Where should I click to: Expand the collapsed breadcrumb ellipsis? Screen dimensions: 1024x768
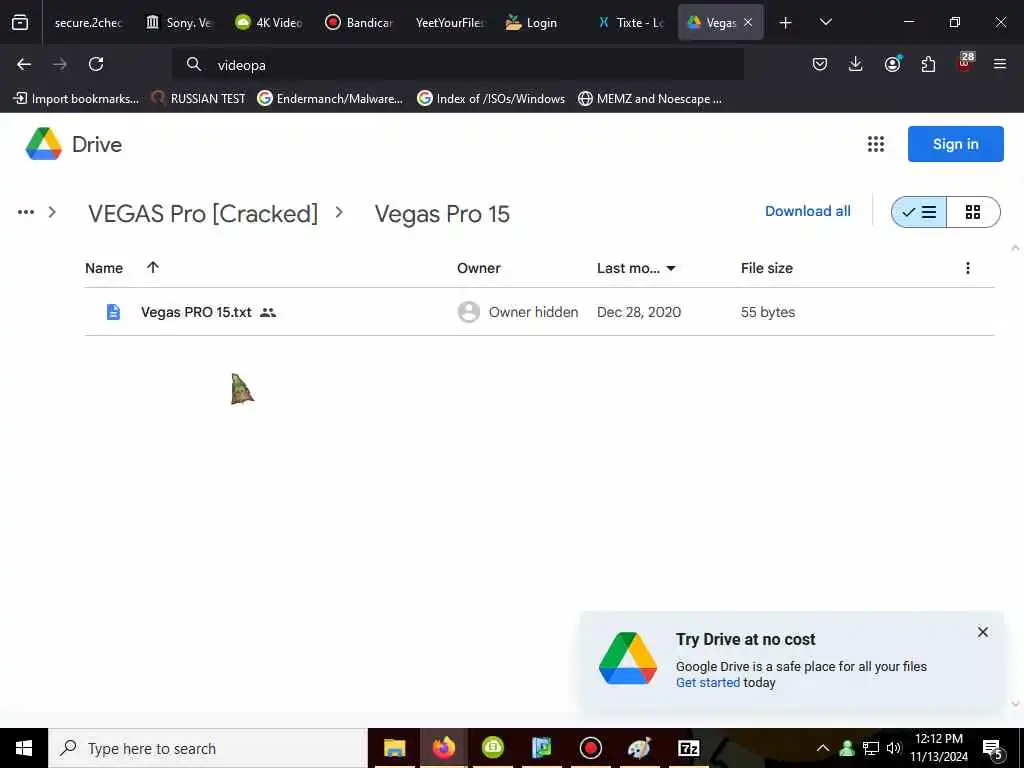click(26, 212)
